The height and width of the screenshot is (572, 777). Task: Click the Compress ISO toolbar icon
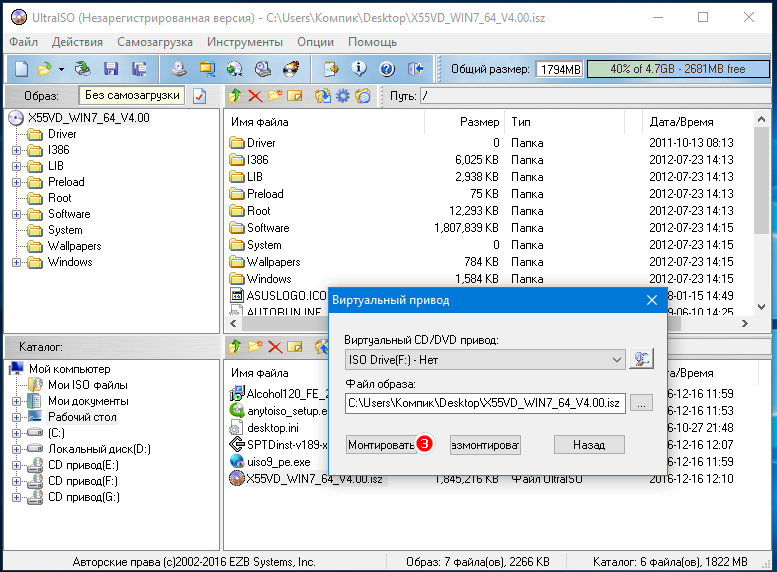coord(207,69)
